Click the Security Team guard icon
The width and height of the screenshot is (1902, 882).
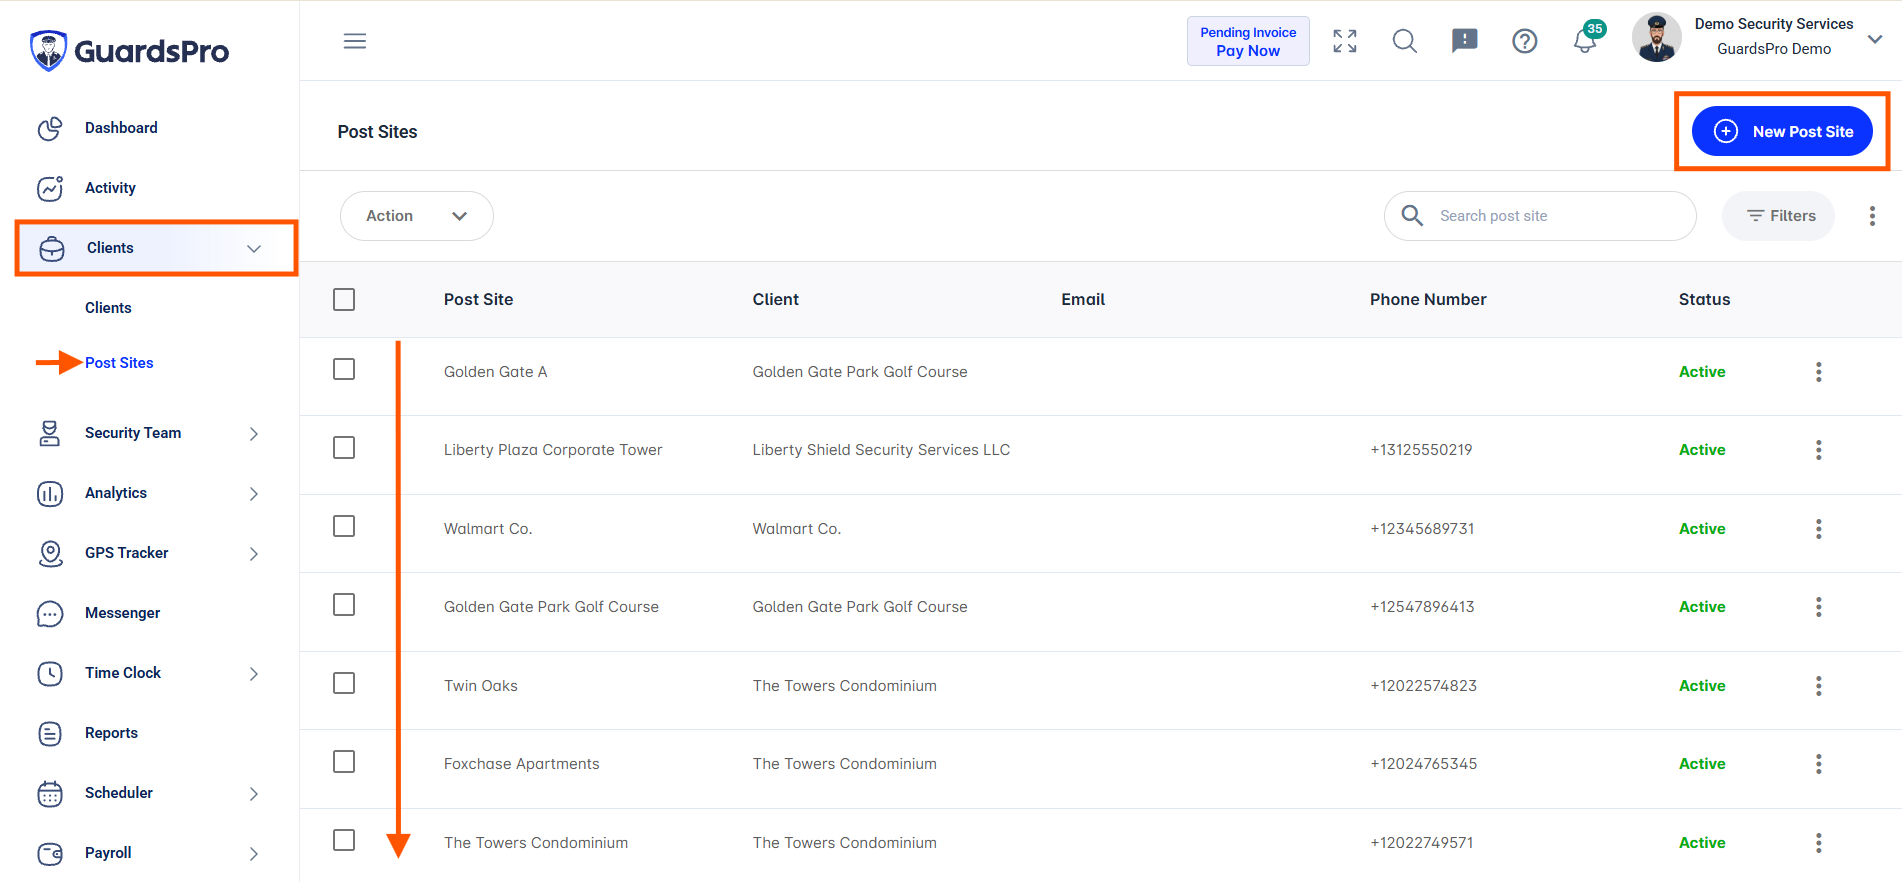tap(50, 433)
